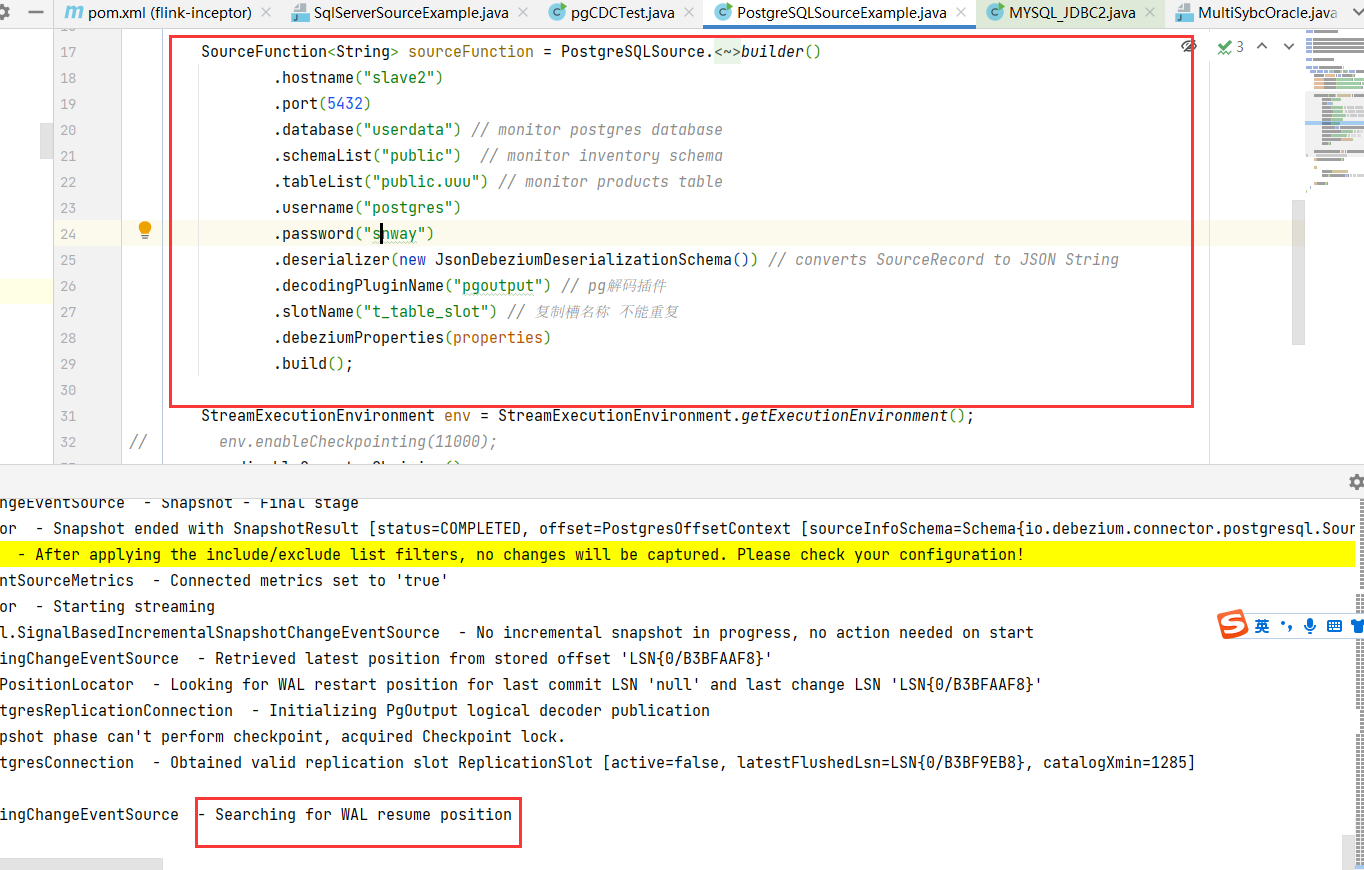
Task: Toggle Sogou punctuation mode icon
Action: point(1286,626)
